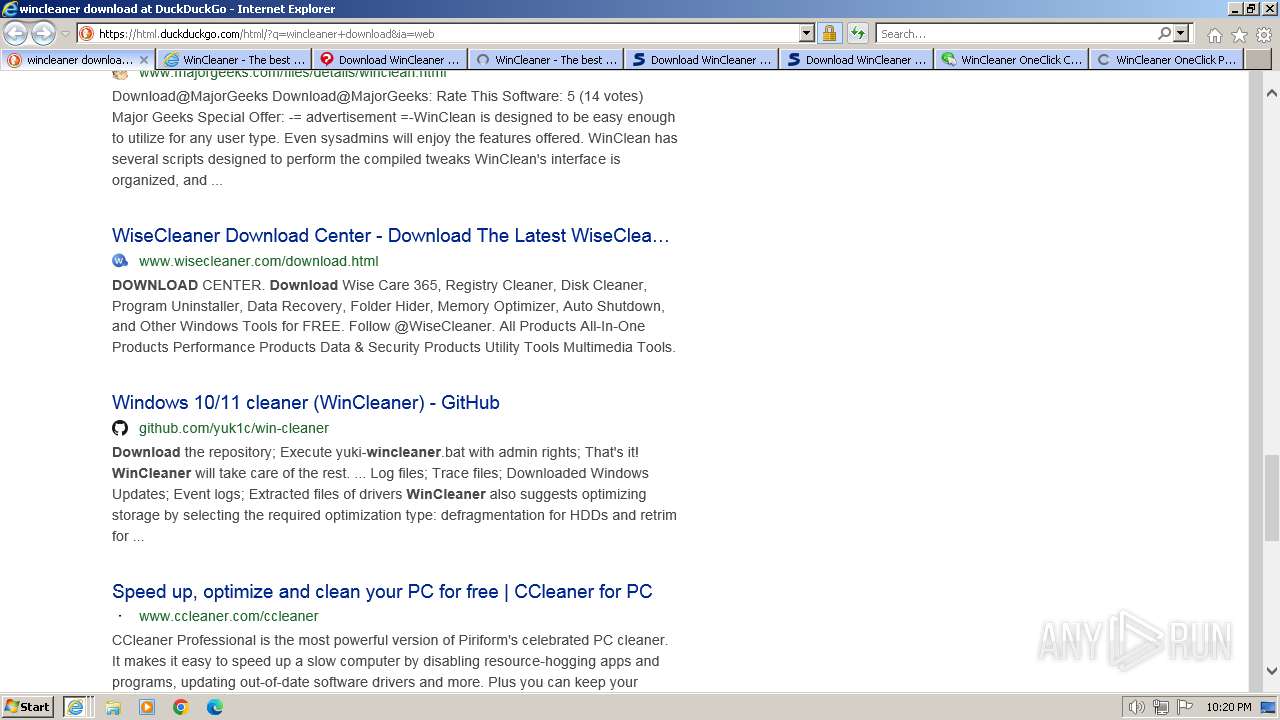This screenshot has height=720, width=1280.
Task: Focus the browser Search box
Action: pyautogui.click(x=1016, y=34)
